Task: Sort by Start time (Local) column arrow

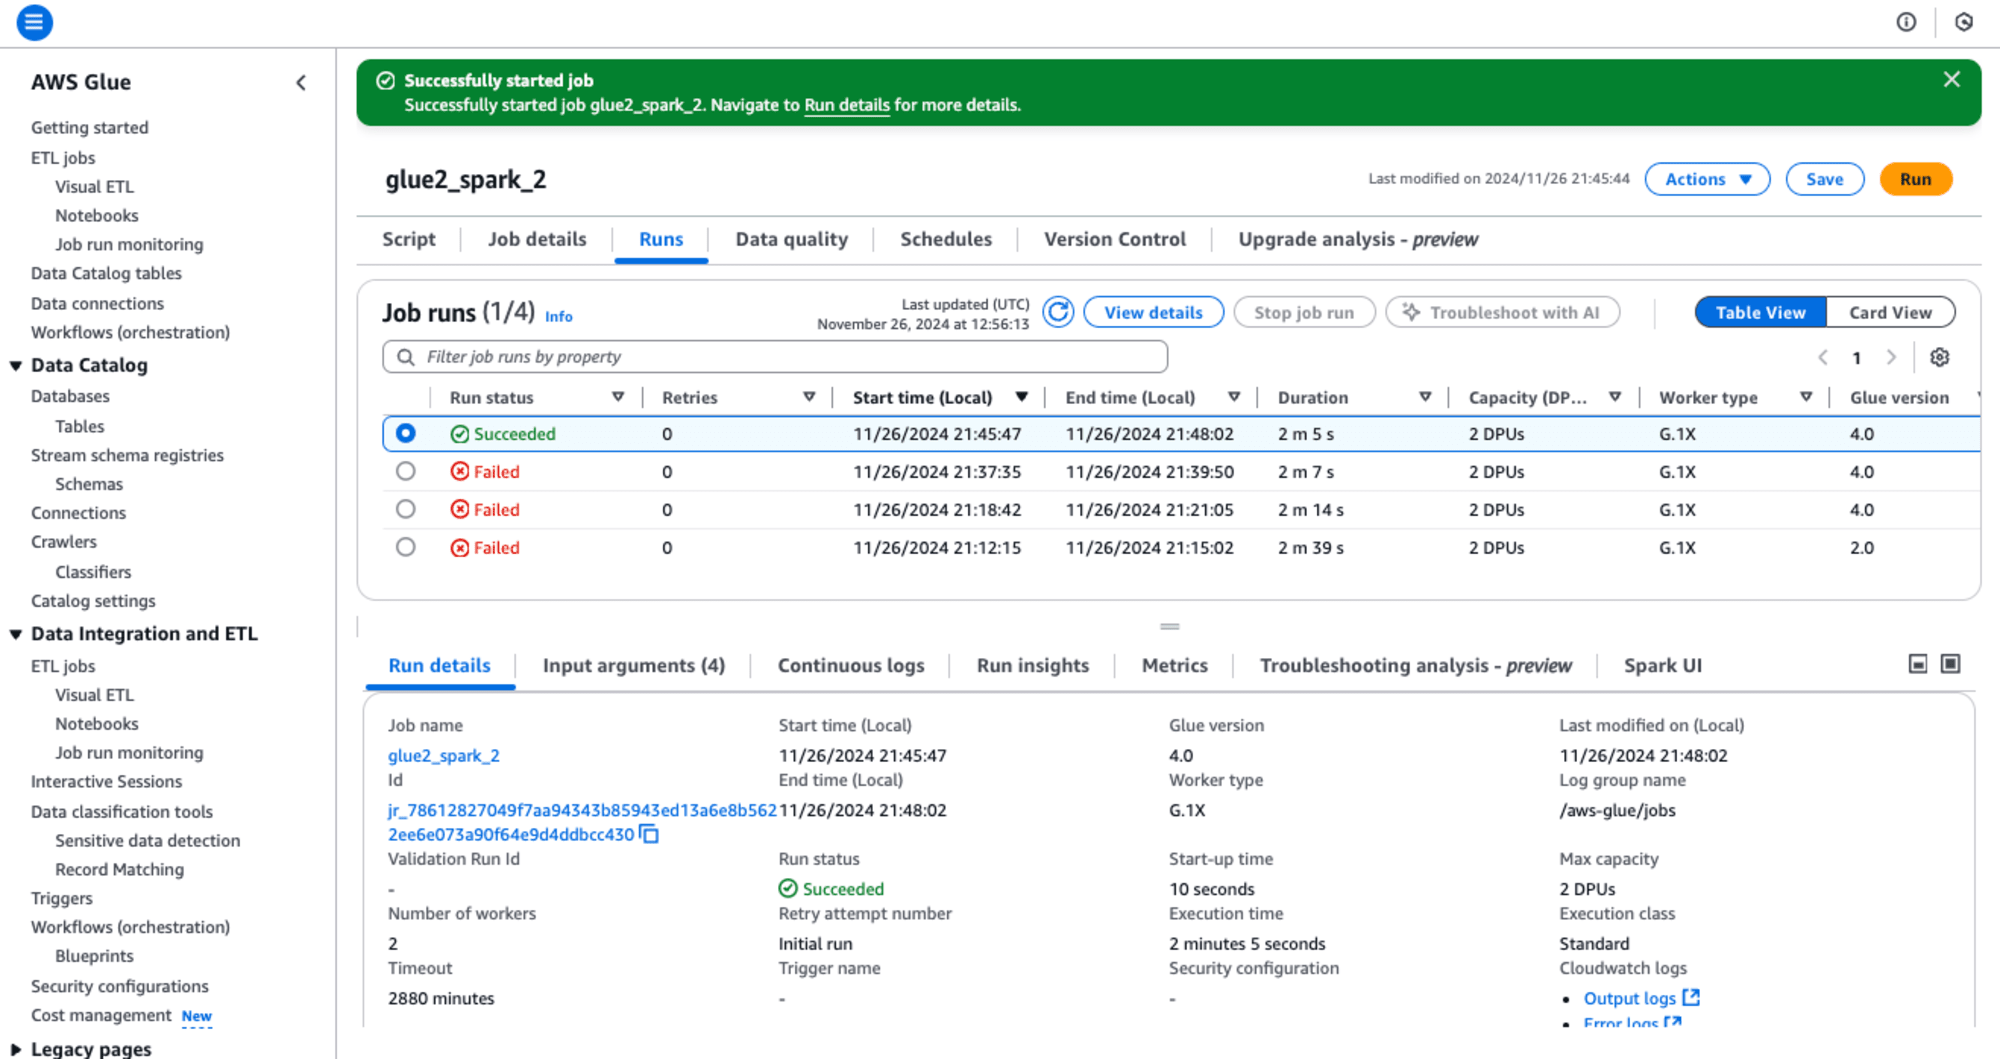Action: pos(1022,397)
